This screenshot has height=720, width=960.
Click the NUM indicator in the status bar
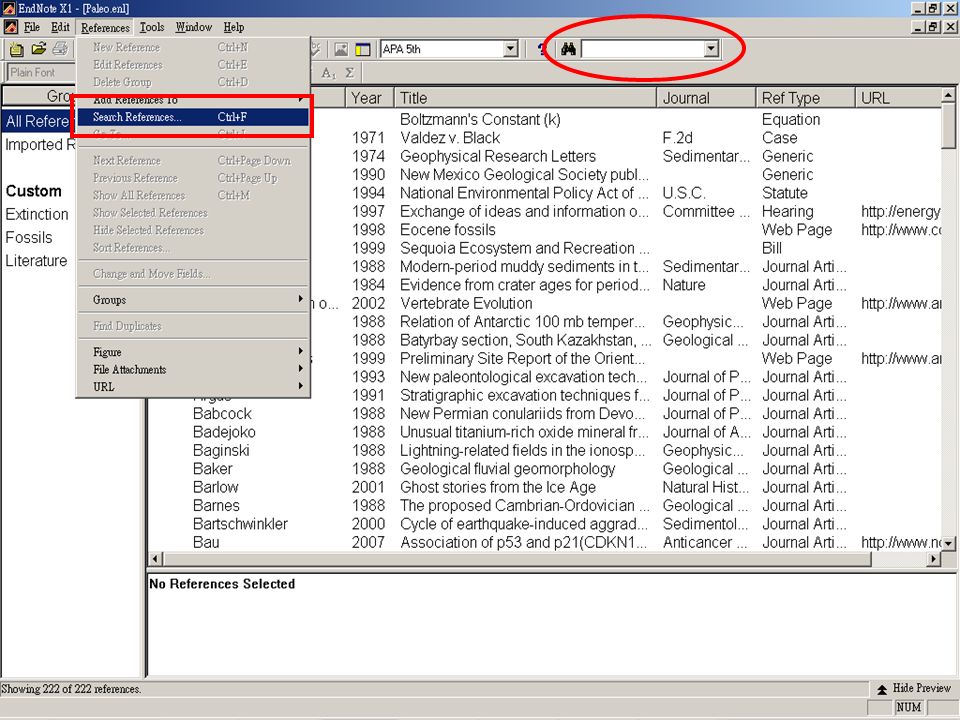[x=909, y=707]
